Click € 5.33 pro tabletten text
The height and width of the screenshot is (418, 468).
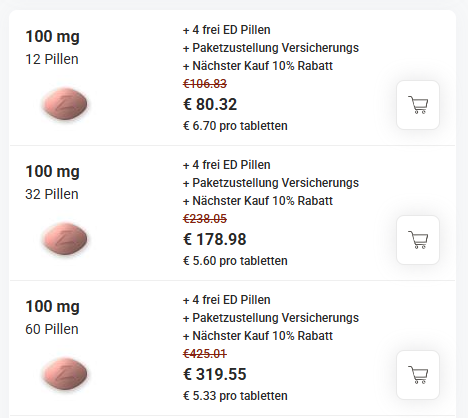[x=235, y=396]
